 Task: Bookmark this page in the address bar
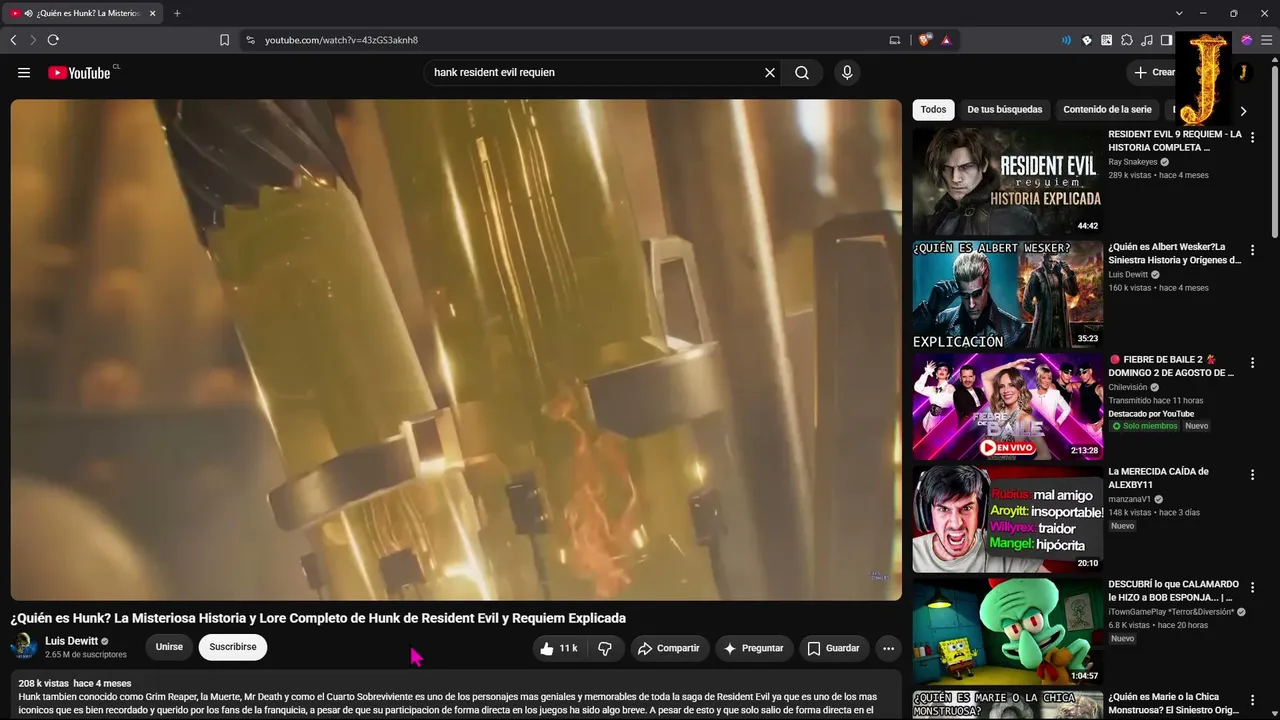(x=224, y=40)
